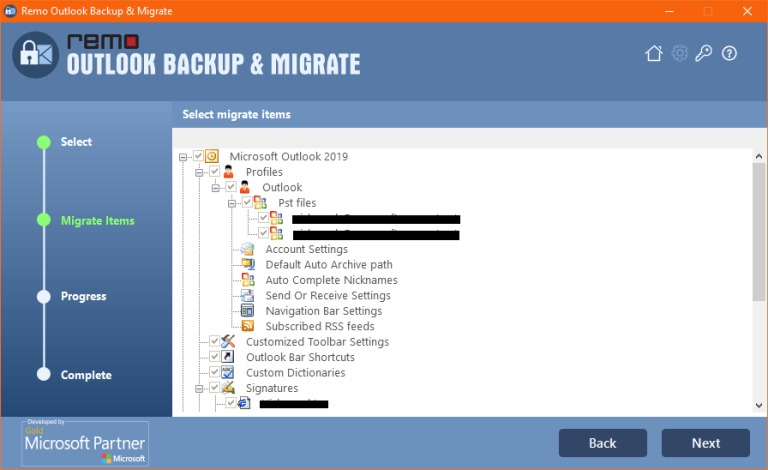768x470 pixels.
Task: Select the Navigation Bar Settings label
Action: (x=323, y=311)
